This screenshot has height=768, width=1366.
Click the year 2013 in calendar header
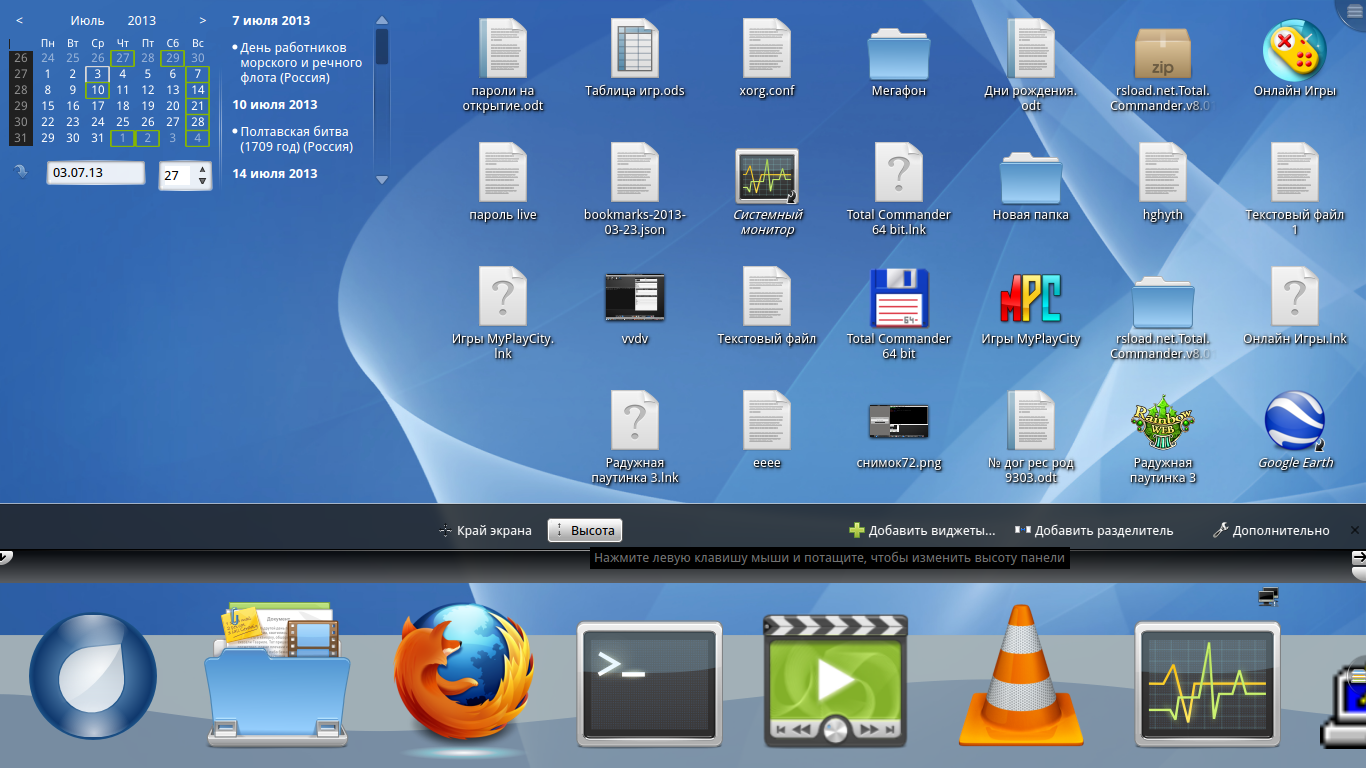point(142,20)
